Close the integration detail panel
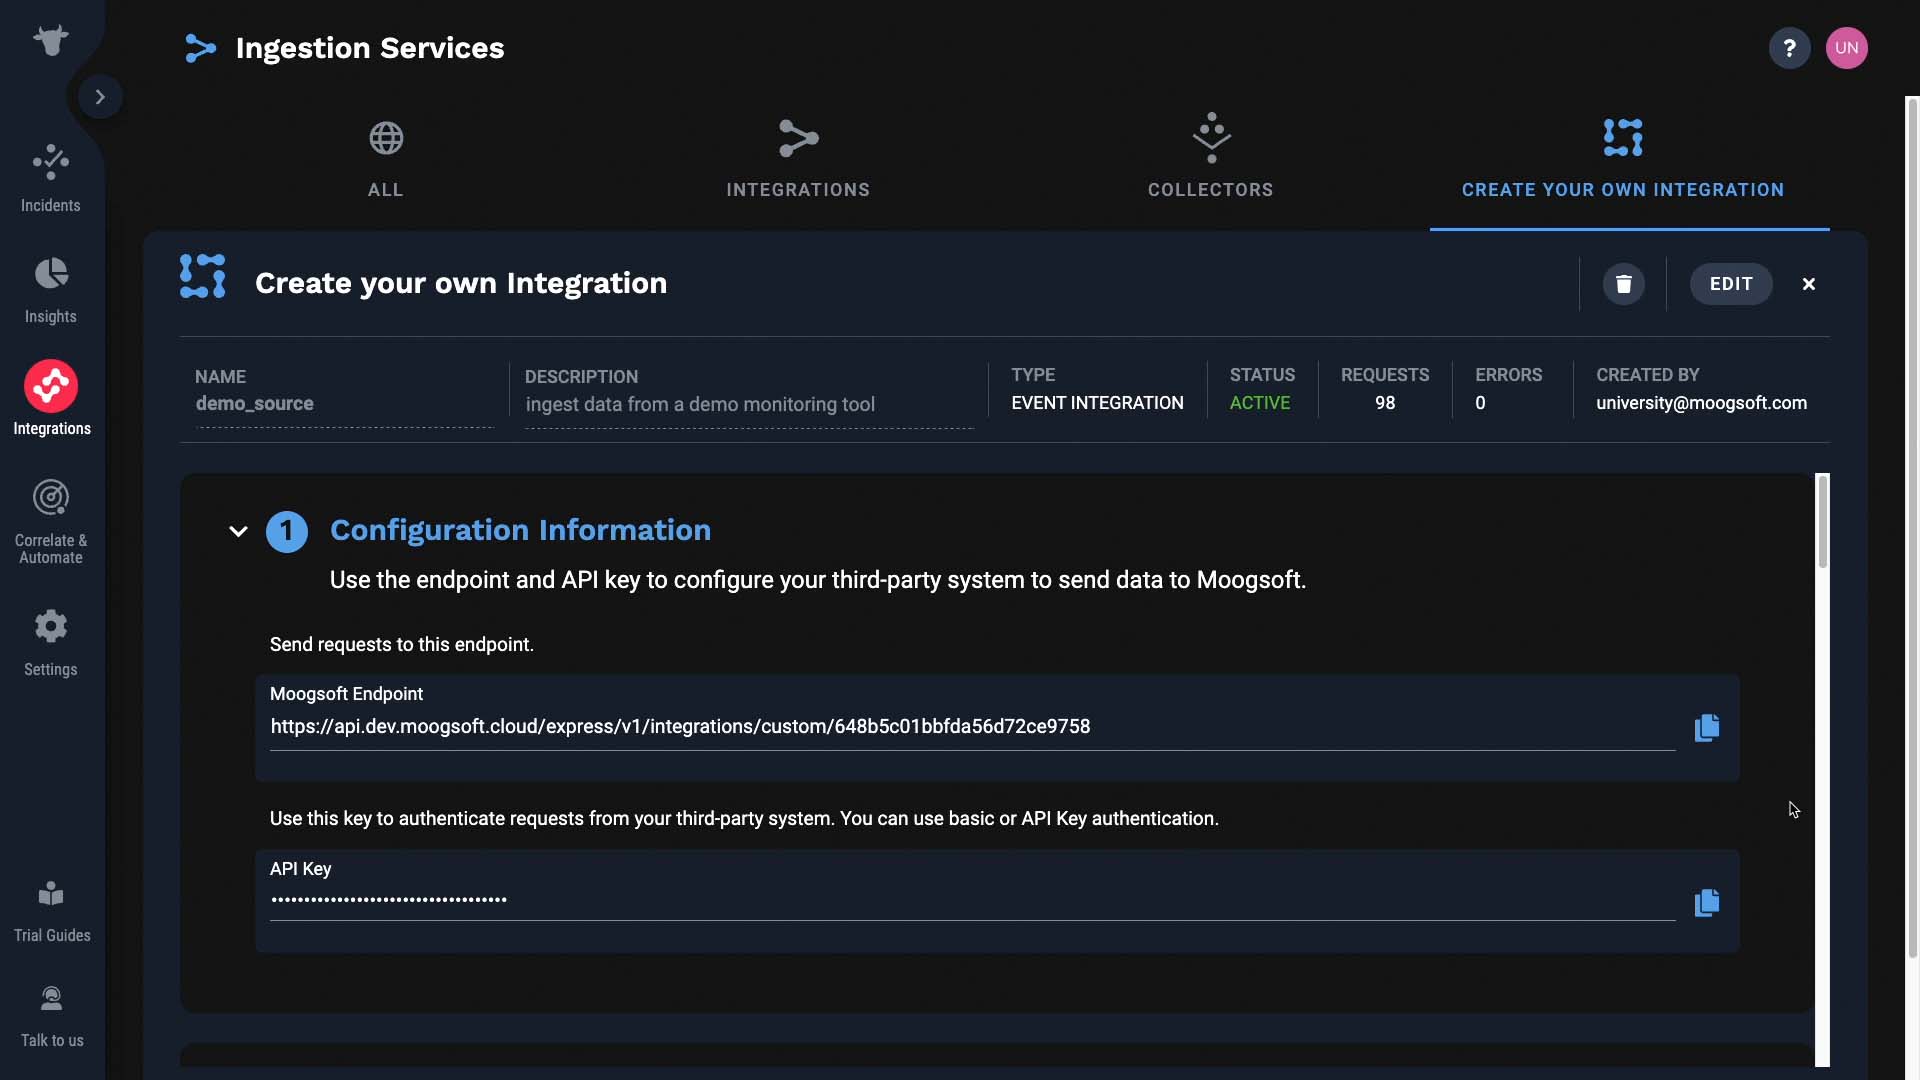Screen dimensions: 1920x1080 point(1808,284)
